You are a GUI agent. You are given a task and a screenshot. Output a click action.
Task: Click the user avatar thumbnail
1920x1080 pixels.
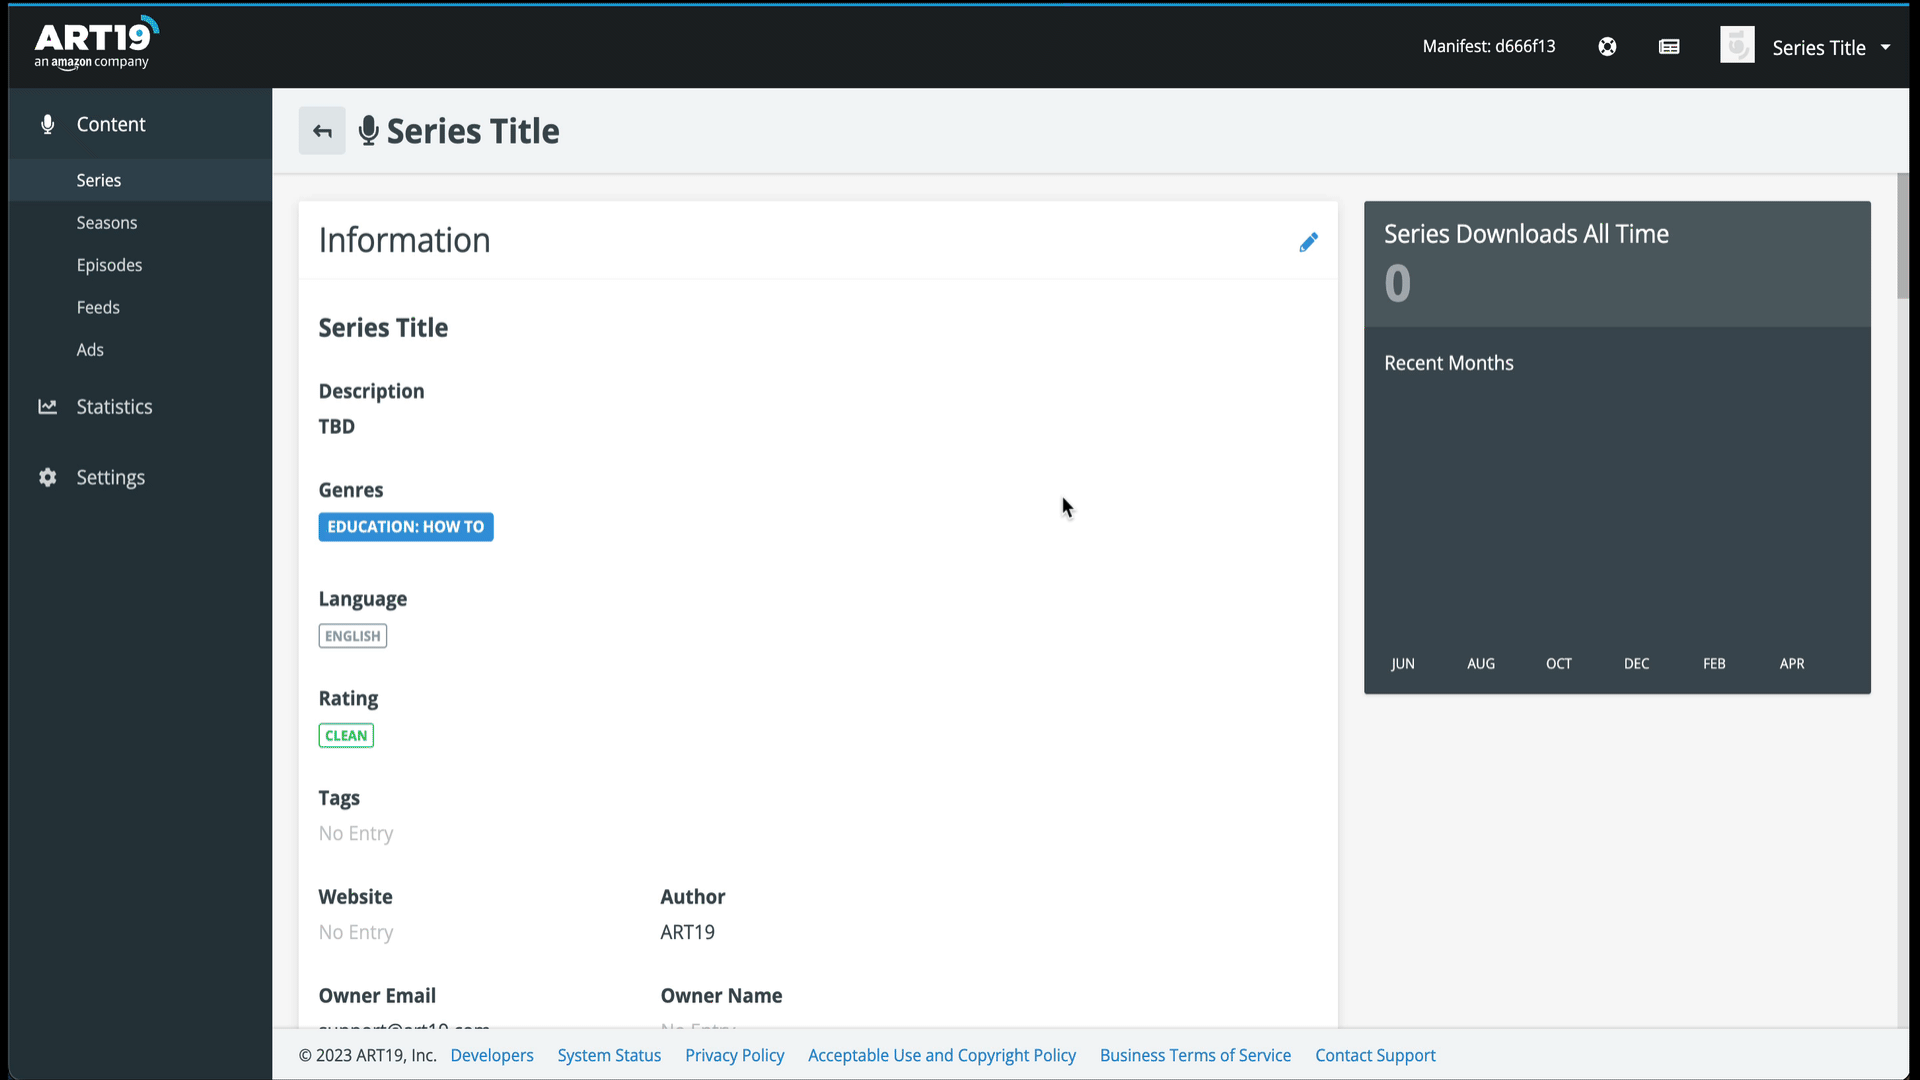pyautogui.click(x=1737, y=46)
